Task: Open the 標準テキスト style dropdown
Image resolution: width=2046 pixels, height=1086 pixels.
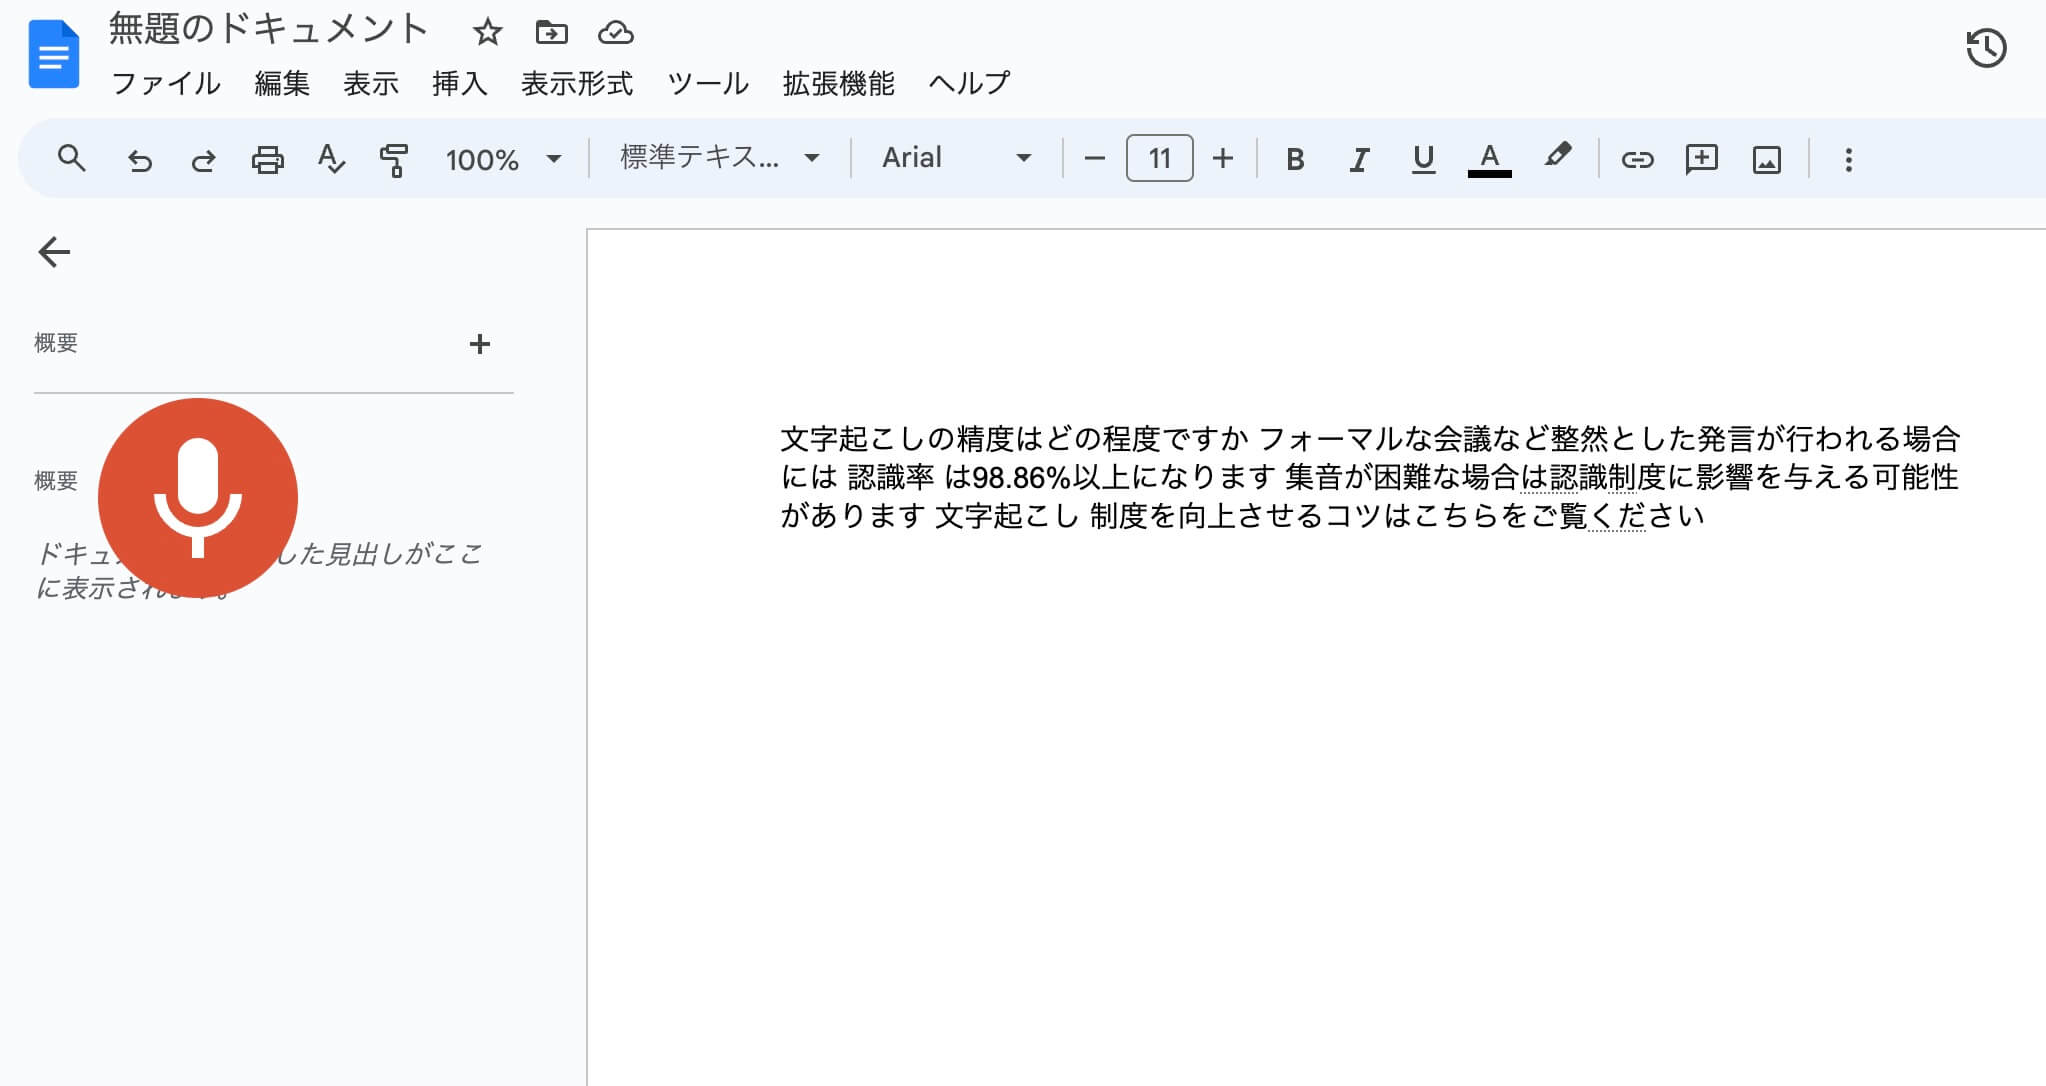Action: 720,158
